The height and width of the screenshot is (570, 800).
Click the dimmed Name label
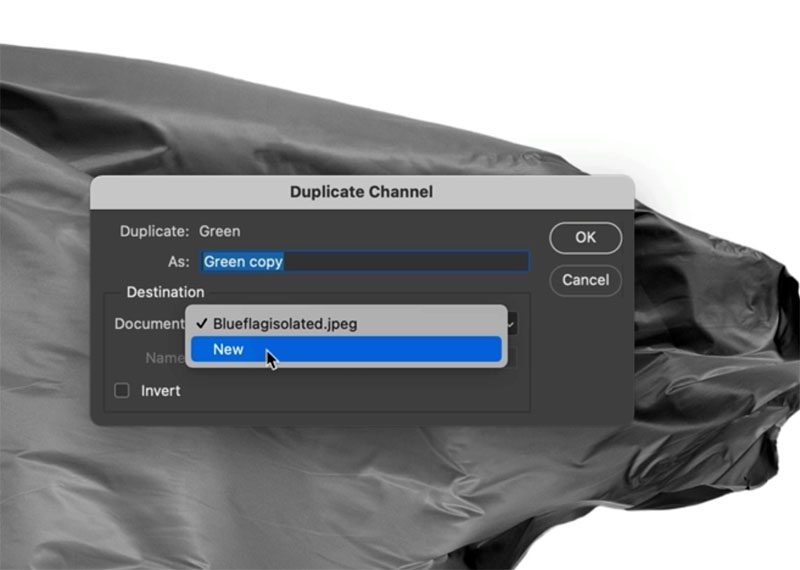(x=164, y=357)
